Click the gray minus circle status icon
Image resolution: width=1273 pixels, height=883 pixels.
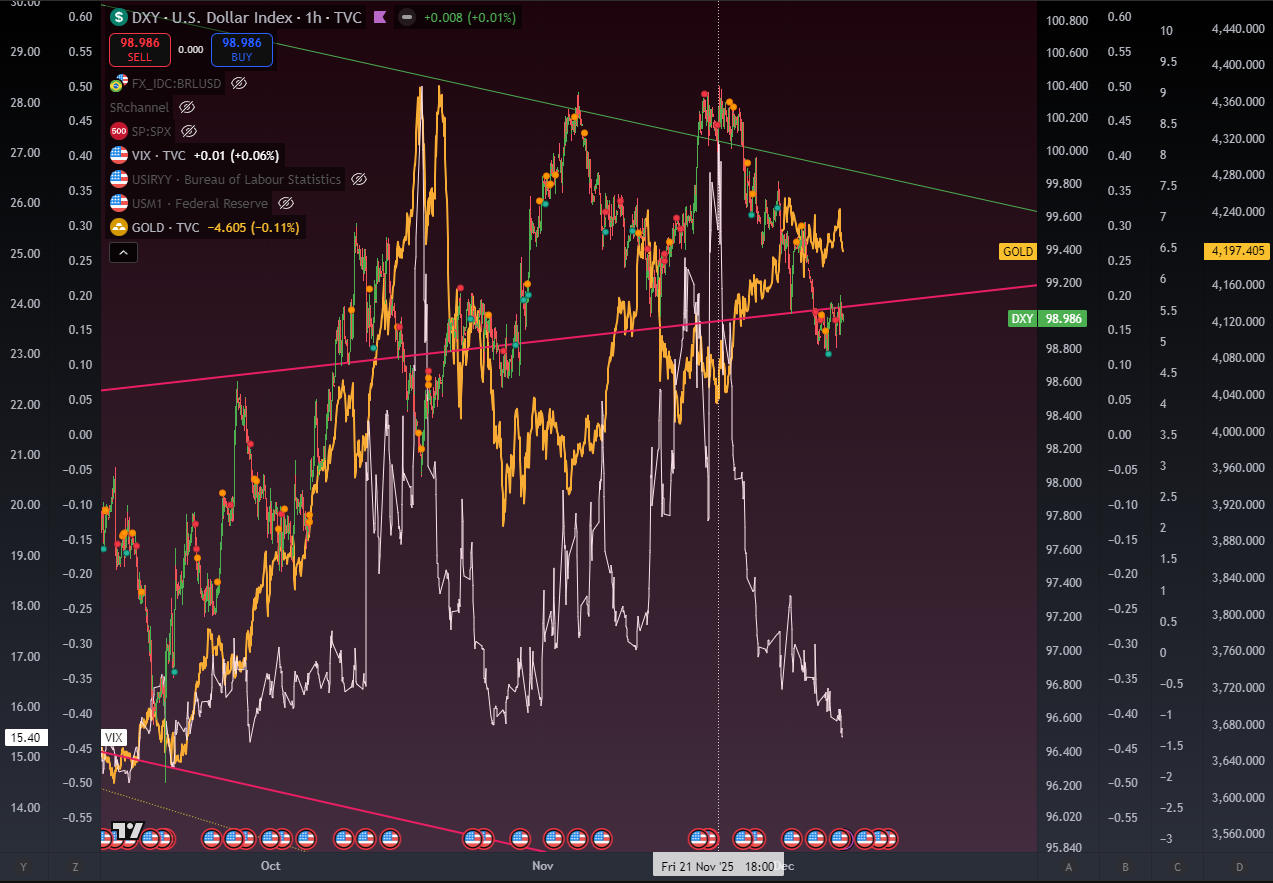(x=406, y=17)
